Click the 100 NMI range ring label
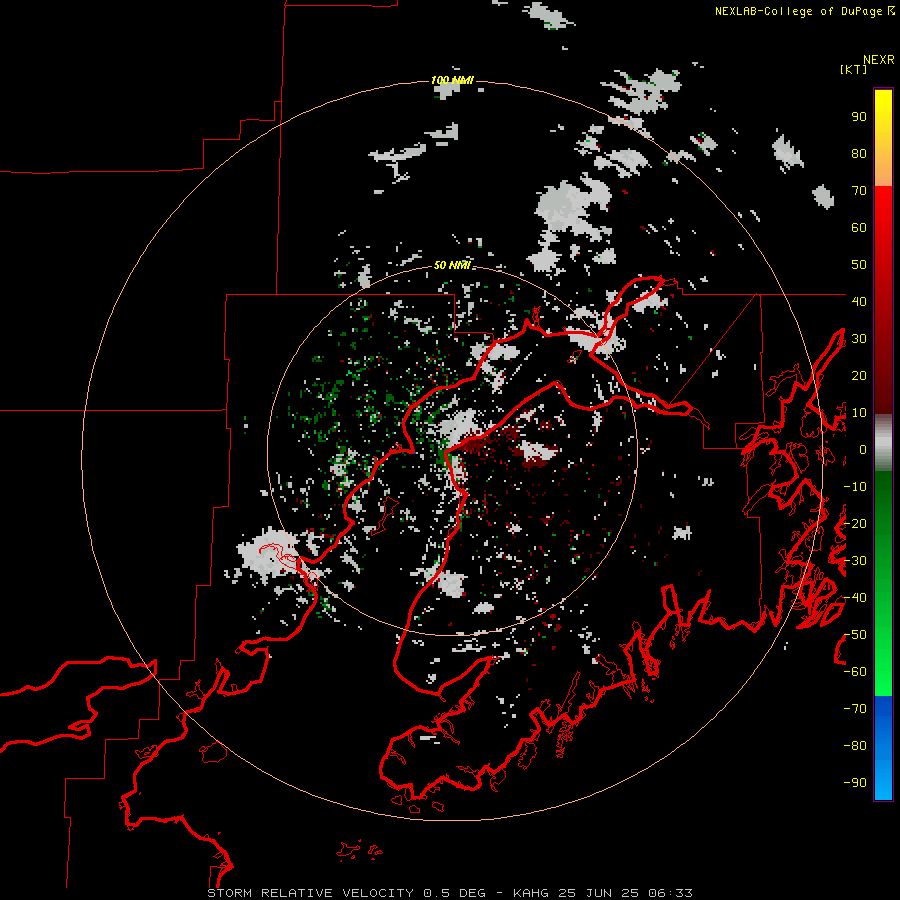The height and width of the screenshot is (900, 900). pyautogui.click(x=452, y=80)
